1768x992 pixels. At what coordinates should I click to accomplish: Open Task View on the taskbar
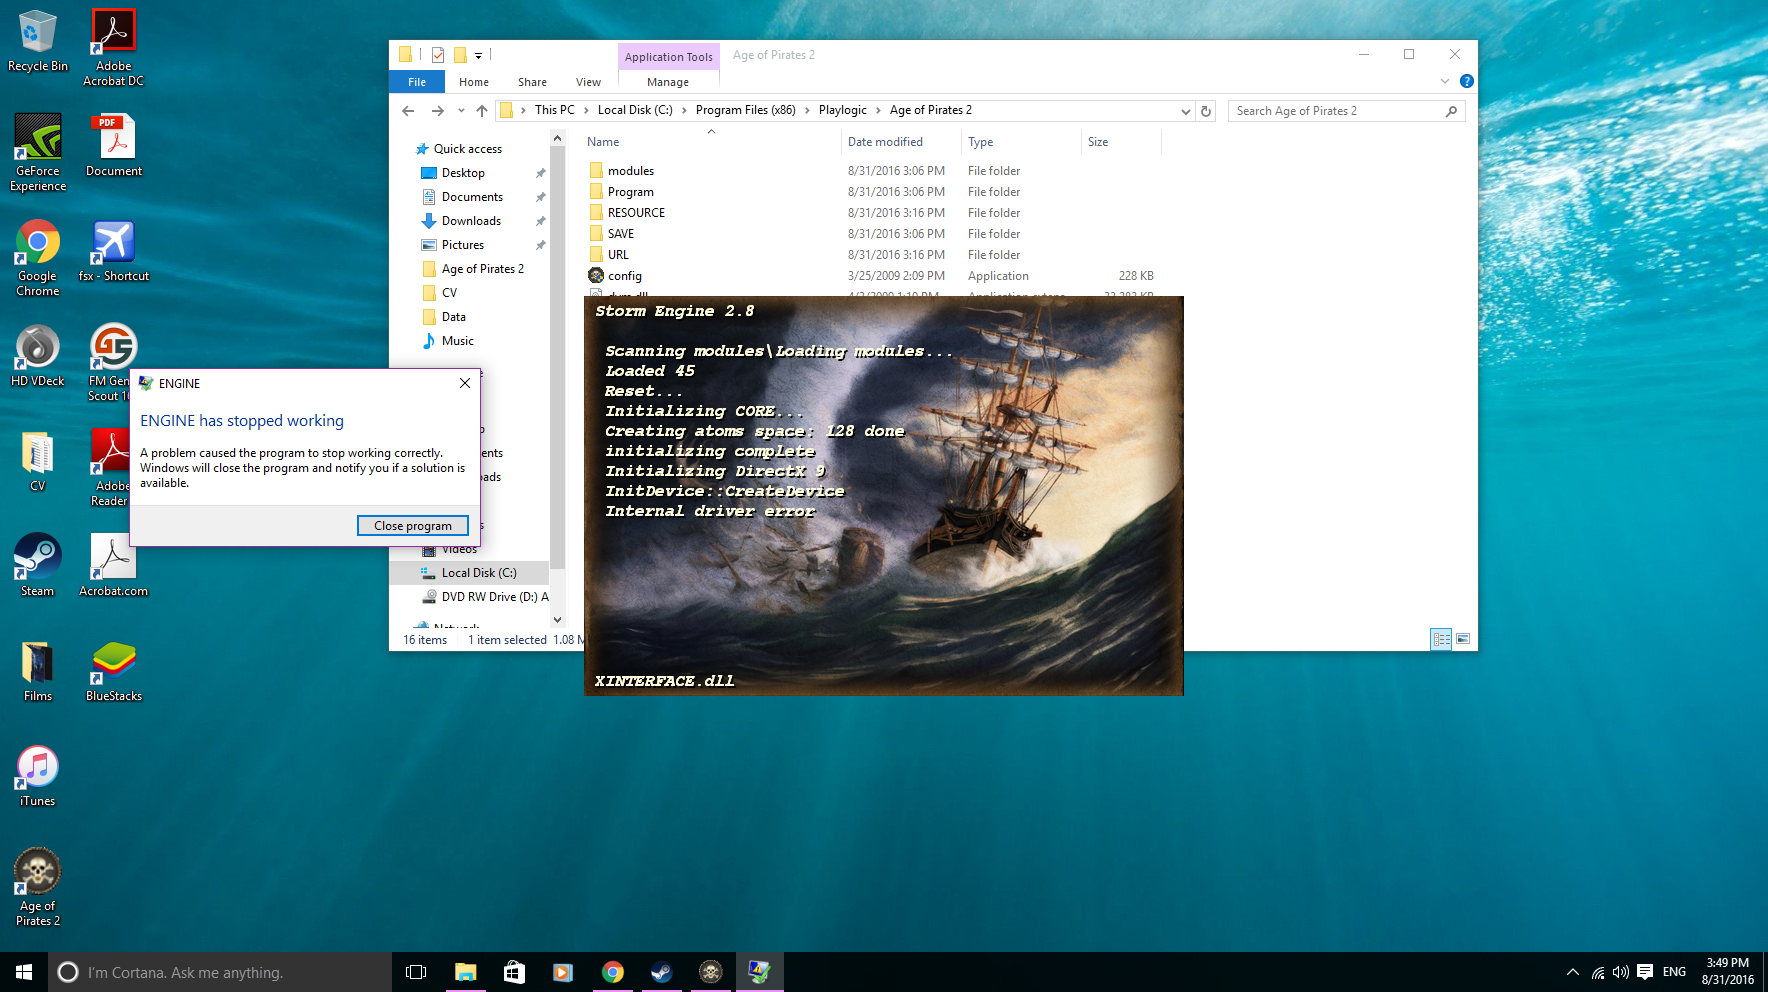(416, 972)
